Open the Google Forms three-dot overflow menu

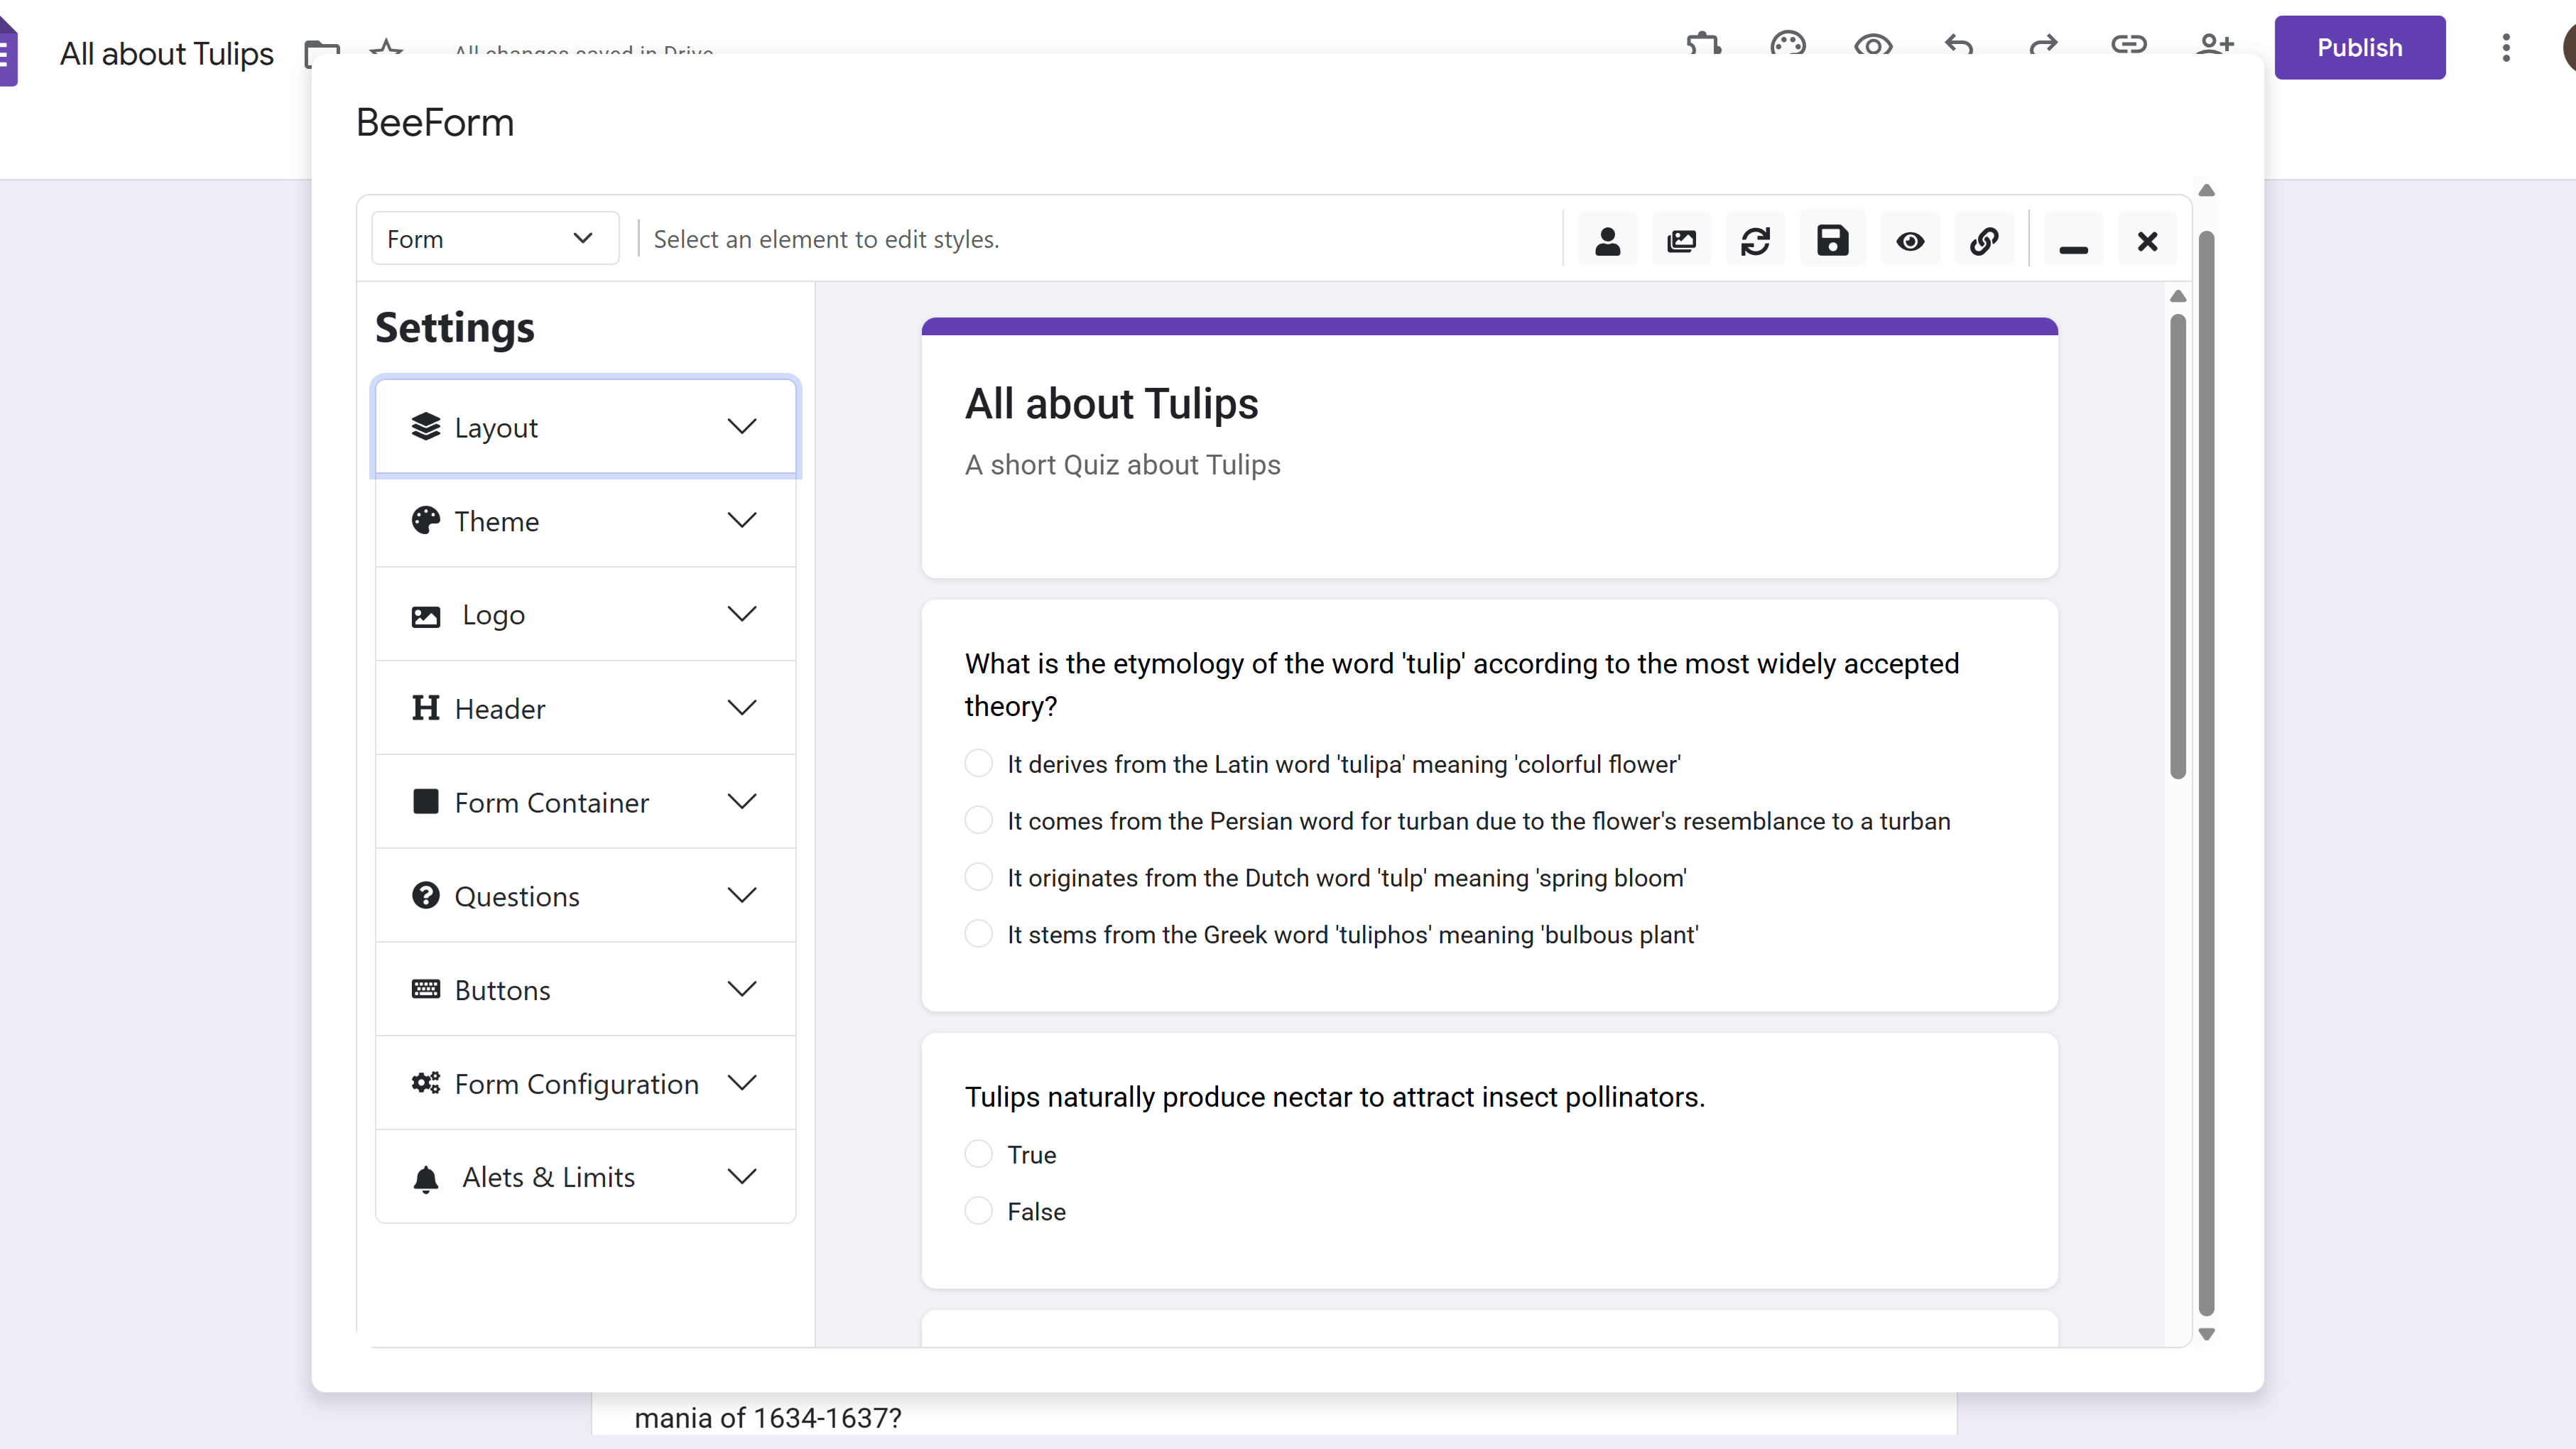pyautogui.click(x=2505, y=47)
